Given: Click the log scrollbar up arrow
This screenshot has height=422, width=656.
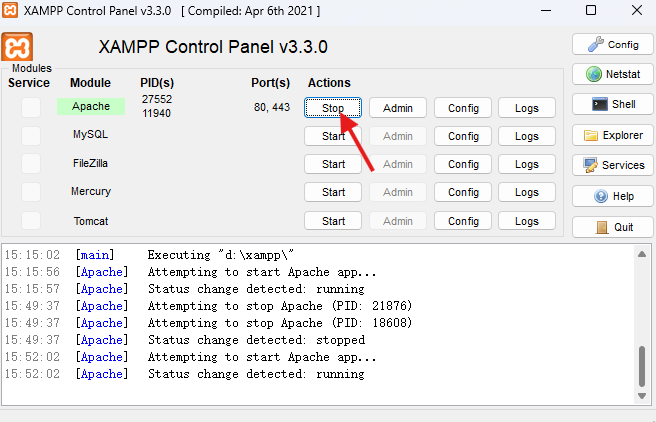Looking at the screenshot, I should 642,254.
